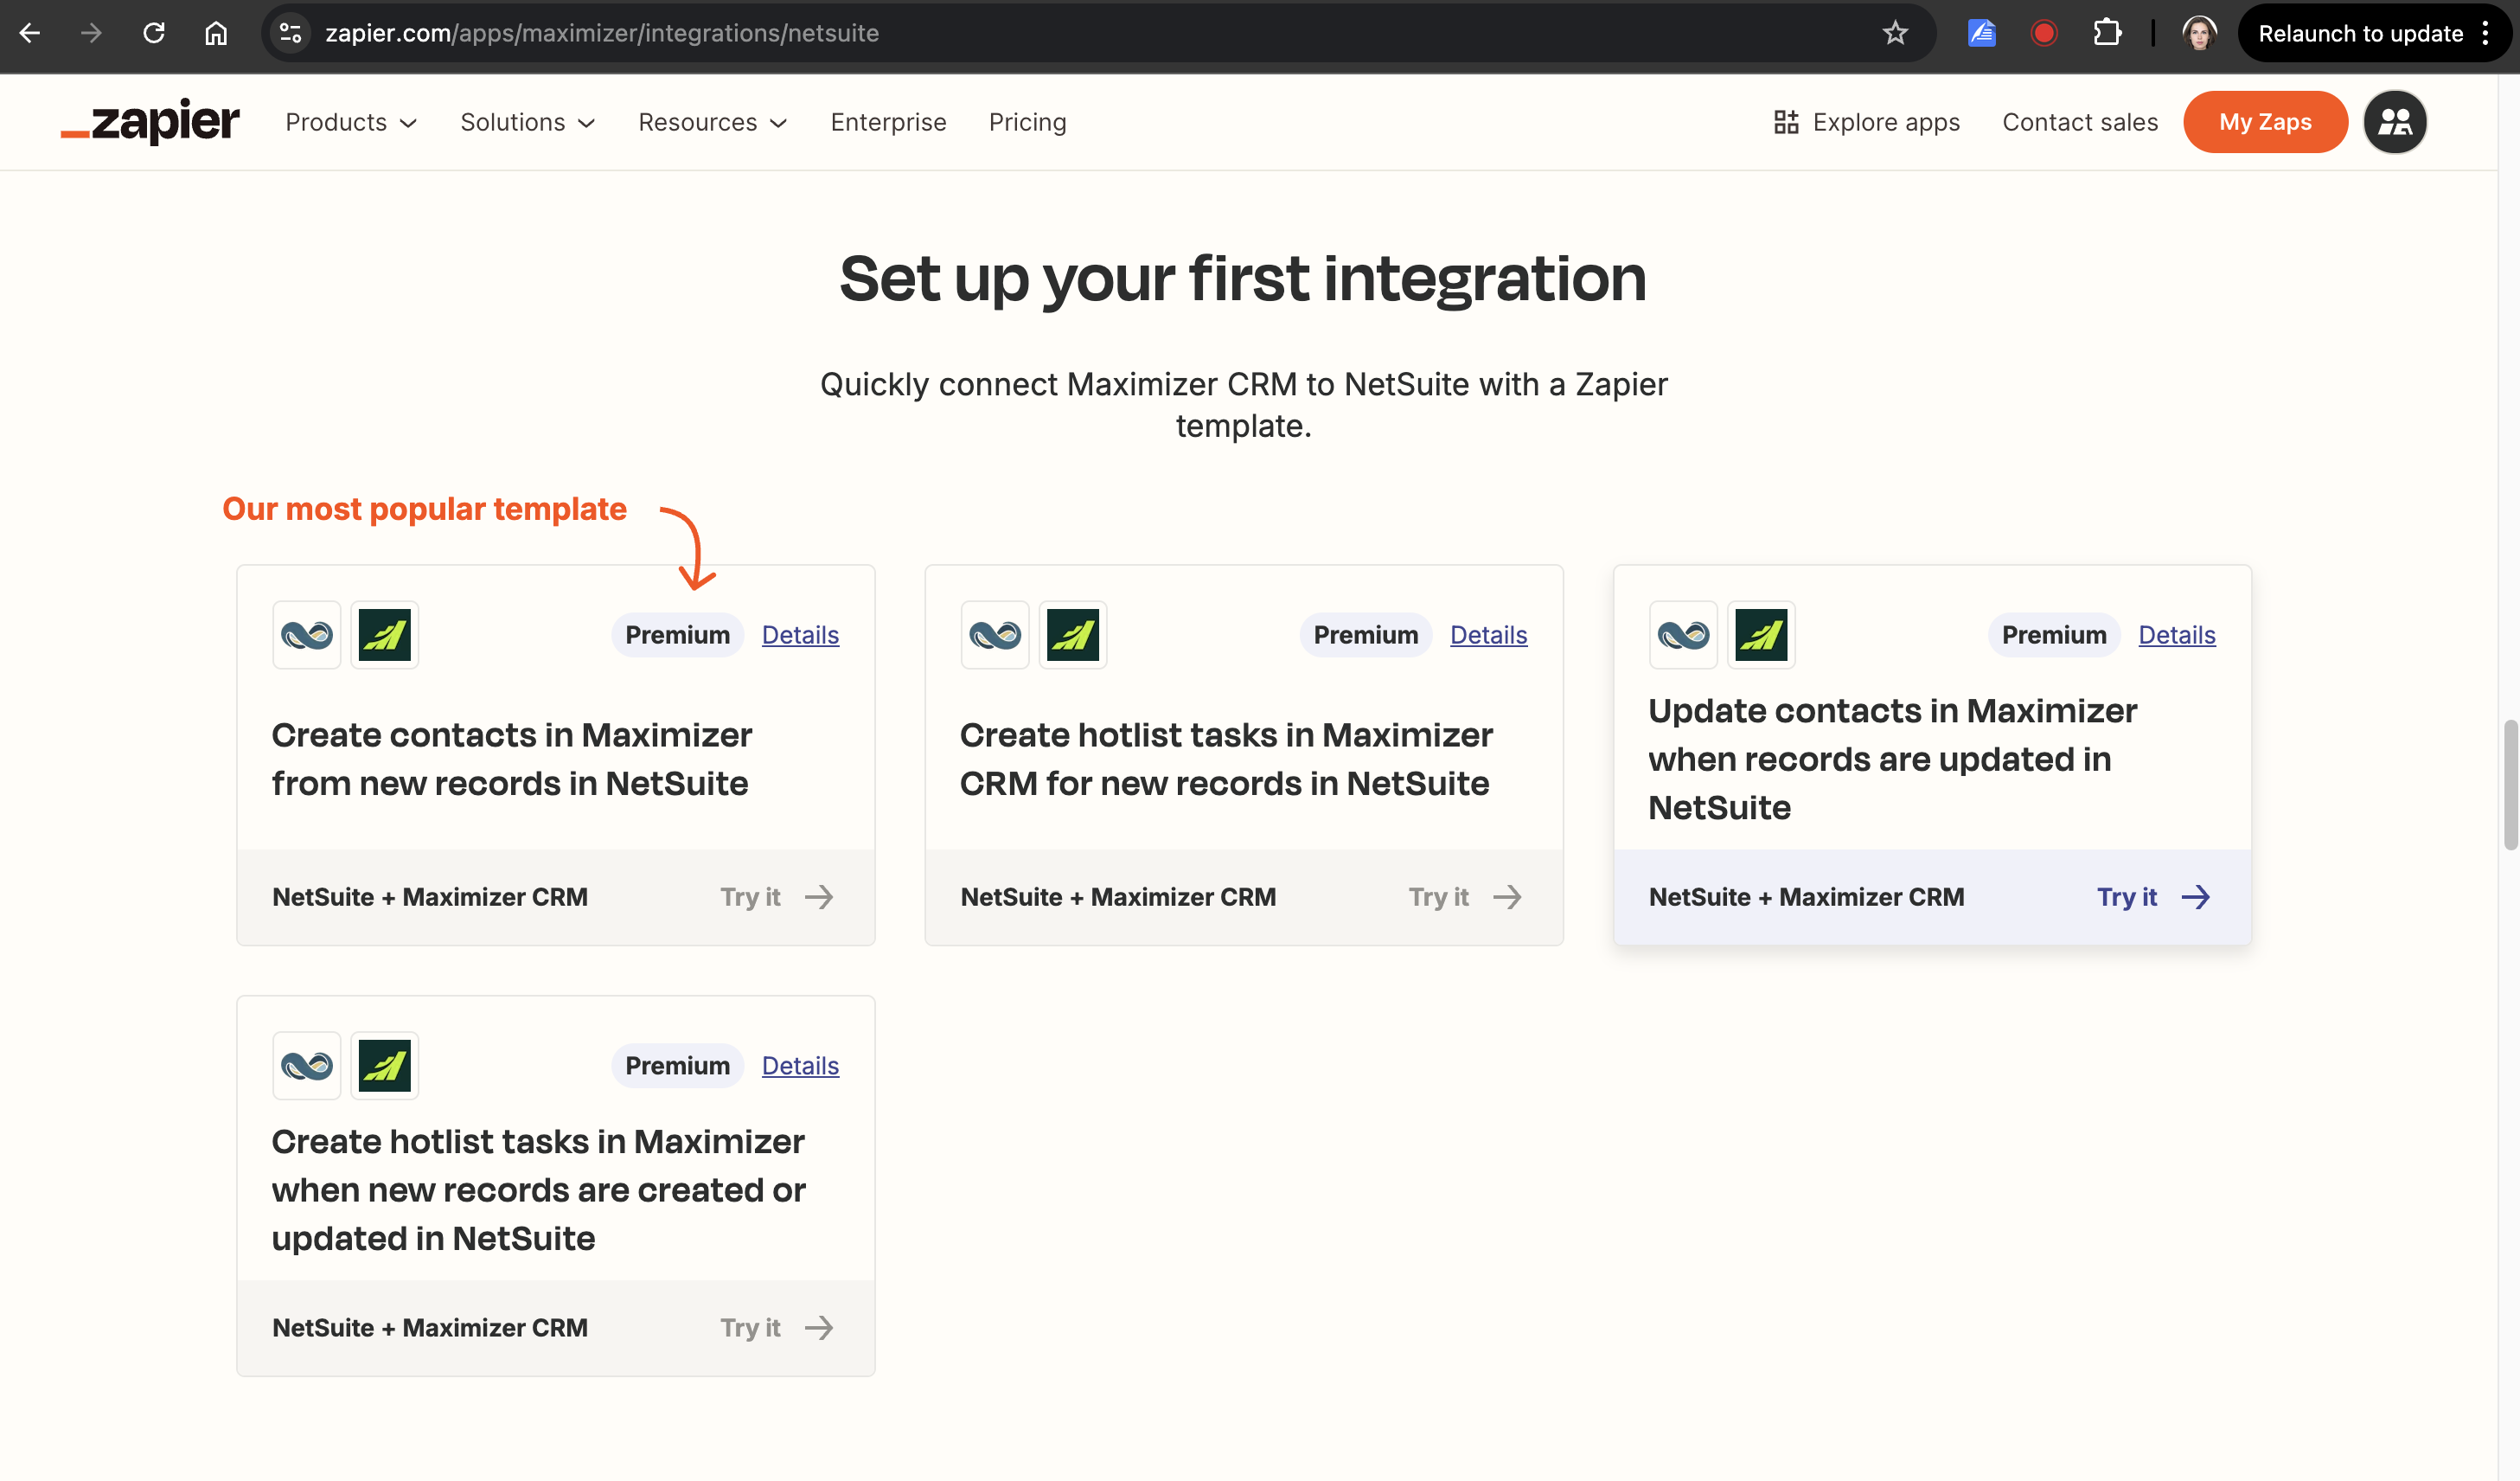This screenshot has width=2520, height=1481.
Task: Click Maximizer icon on Create contacts card
Action: [x=385, y=635]
